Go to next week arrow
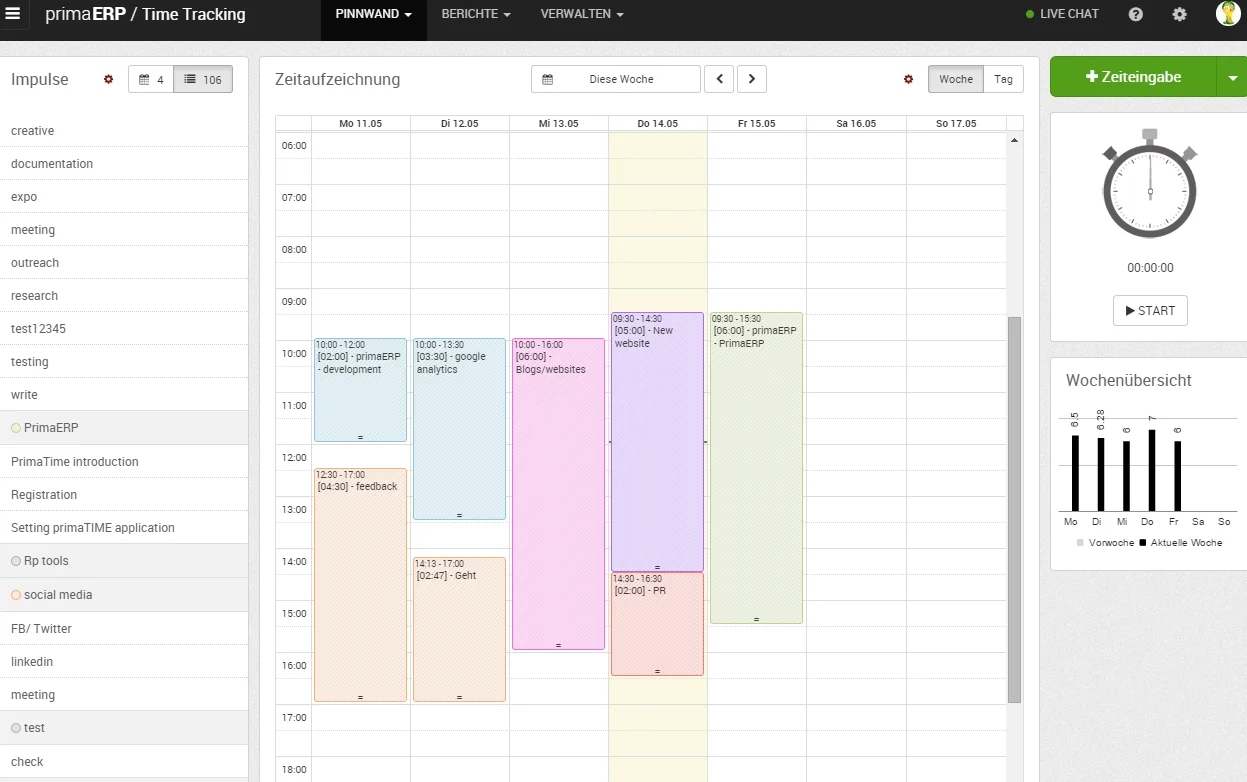The height and width of the screenshot is (782, 1247). pyautogui.click(x=752, y=79)
